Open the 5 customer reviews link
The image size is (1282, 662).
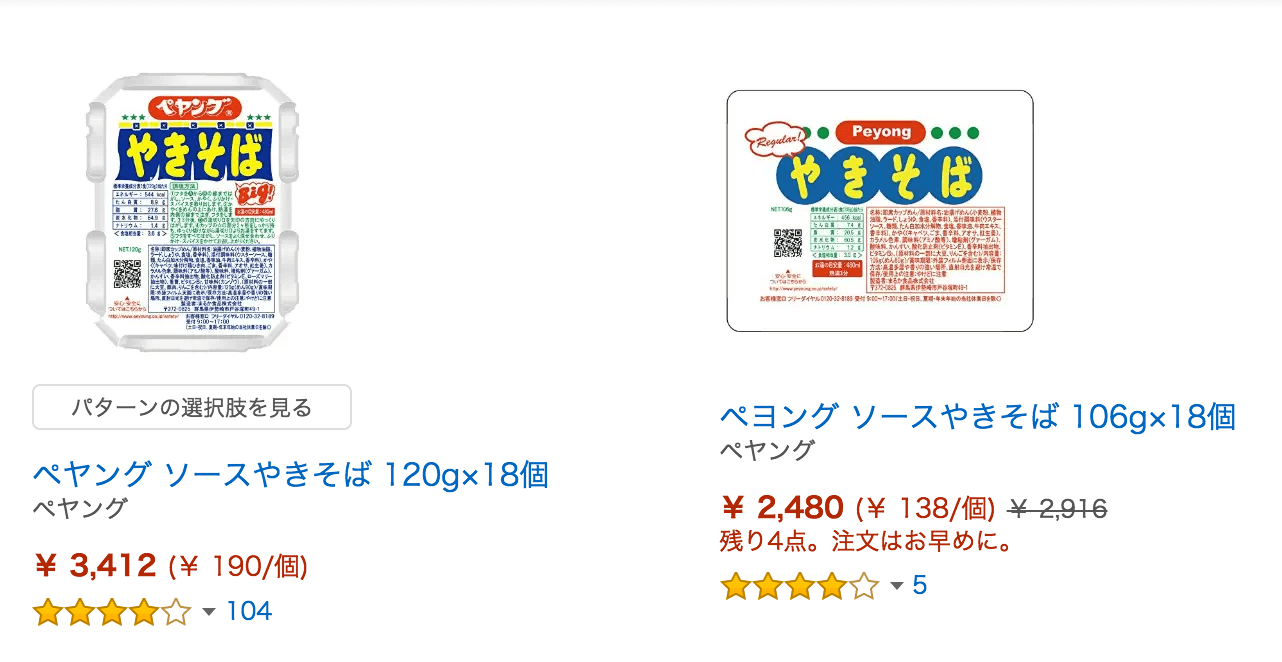tap(919, 586)
